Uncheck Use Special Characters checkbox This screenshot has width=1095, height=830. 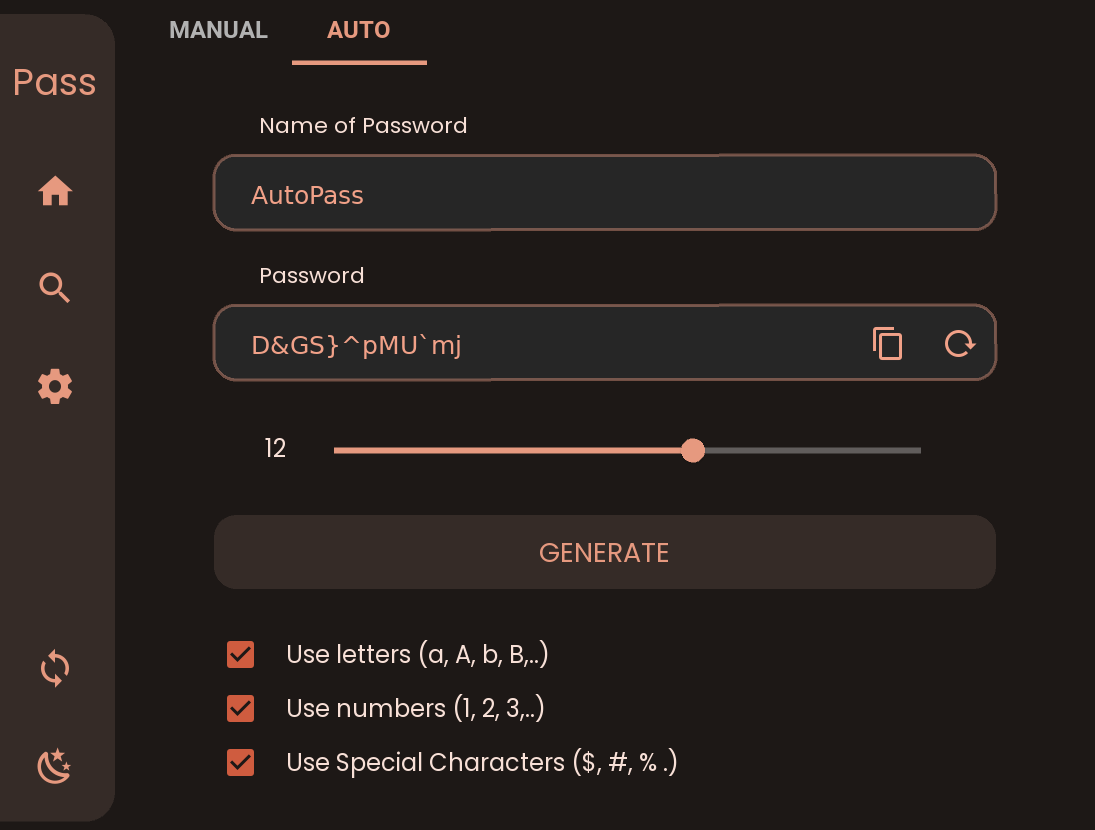pyautogui.click(x=240, y=762)
